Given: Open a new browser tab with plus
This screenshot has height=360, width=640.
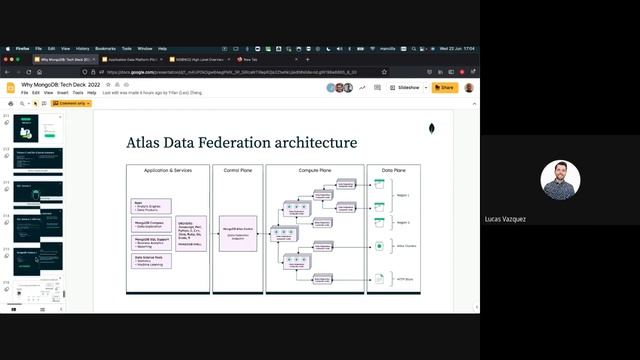Looking at the screenshot, I should [308, 60].
